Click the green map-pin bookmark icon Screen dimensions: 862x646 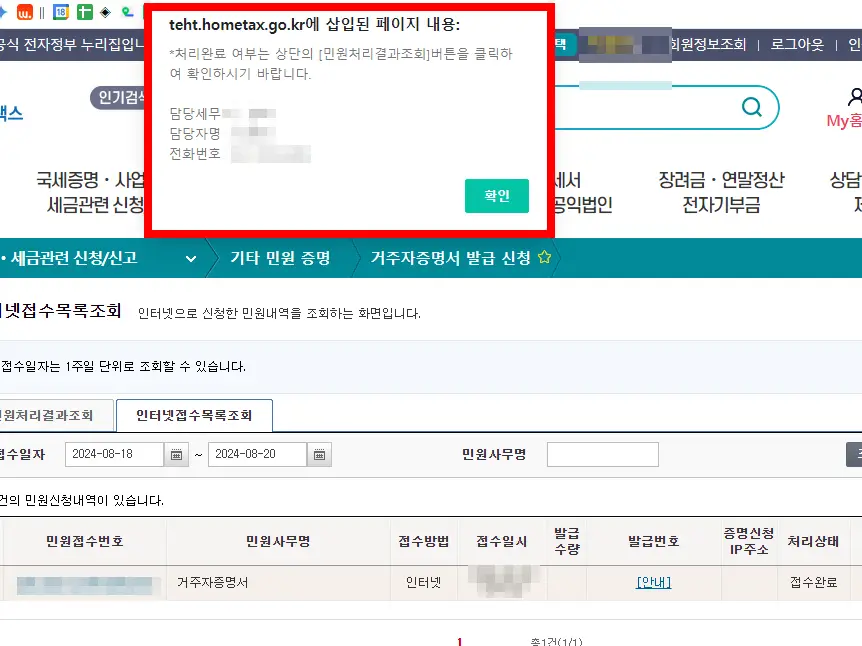[127, 12]
